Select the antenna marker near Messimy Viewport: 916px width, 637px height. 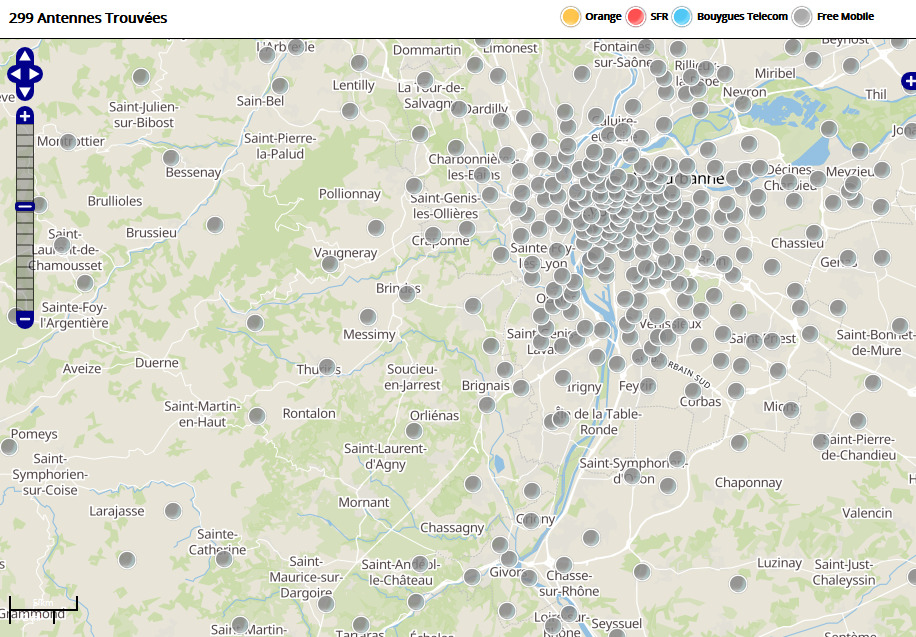[x=368, y=317]
